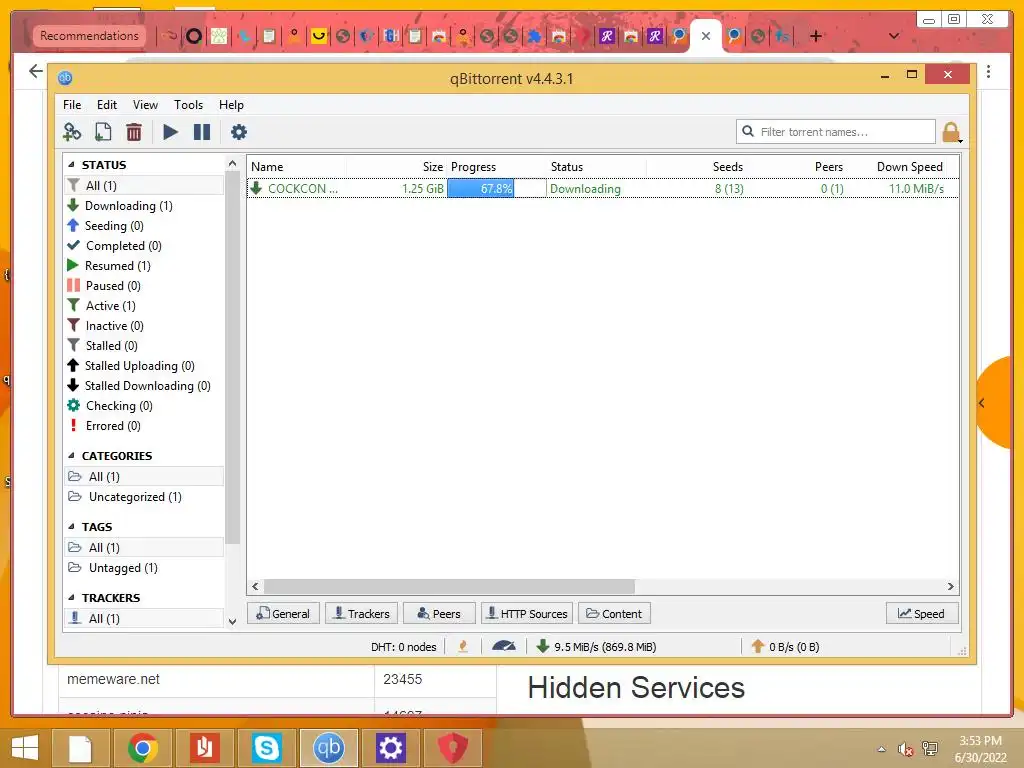This screenshot has width=1024, height=768.
Task: Open Chrome from the taskbar
Action: pyautogui.click(x=142, y=748)
